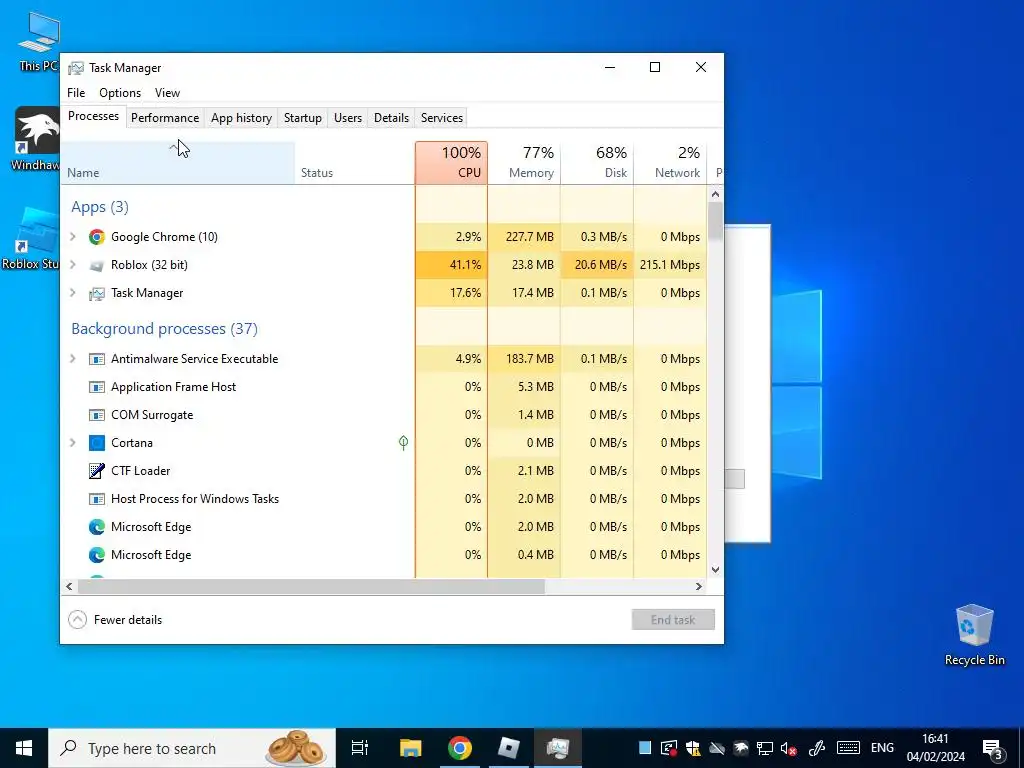Open the clock showing 16:41
The width and height of the screenshot is (1024, 768).
click(x=936, y=748)
